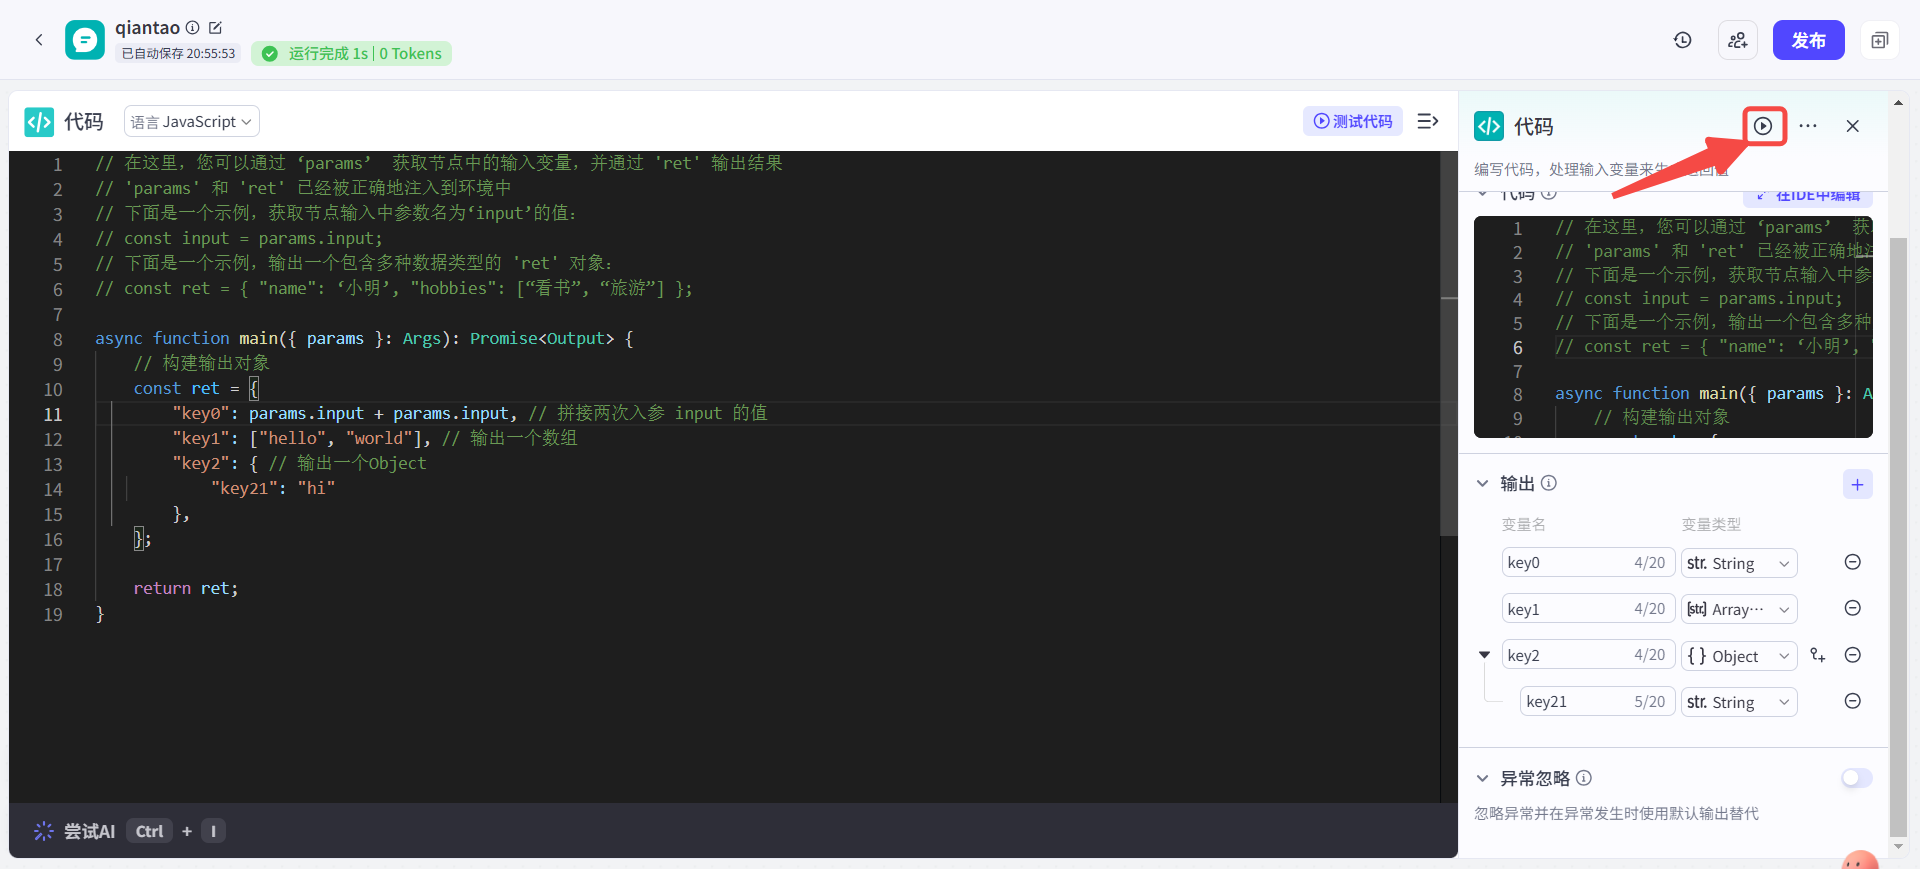Image resolution: width=1920 pixels, height=869 pixels.
Task: Click the right panel vertical scrollbar
Action: [1898, 536]
